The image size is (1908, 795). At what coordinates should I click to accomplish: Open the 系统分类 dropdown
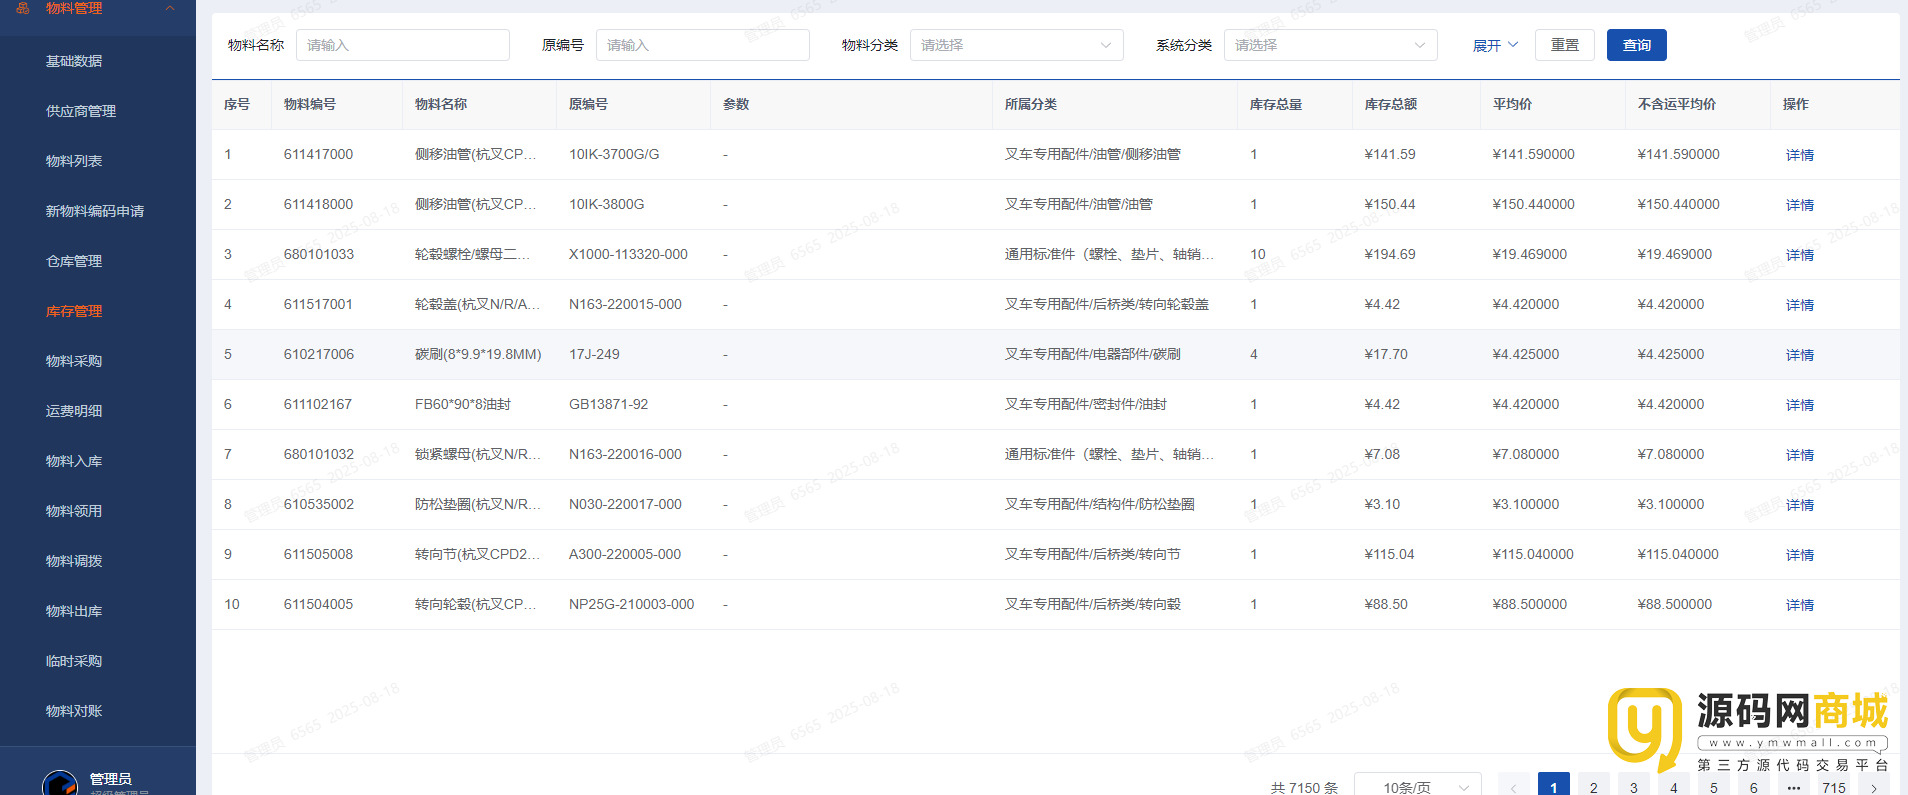(x=1330, y=45)
